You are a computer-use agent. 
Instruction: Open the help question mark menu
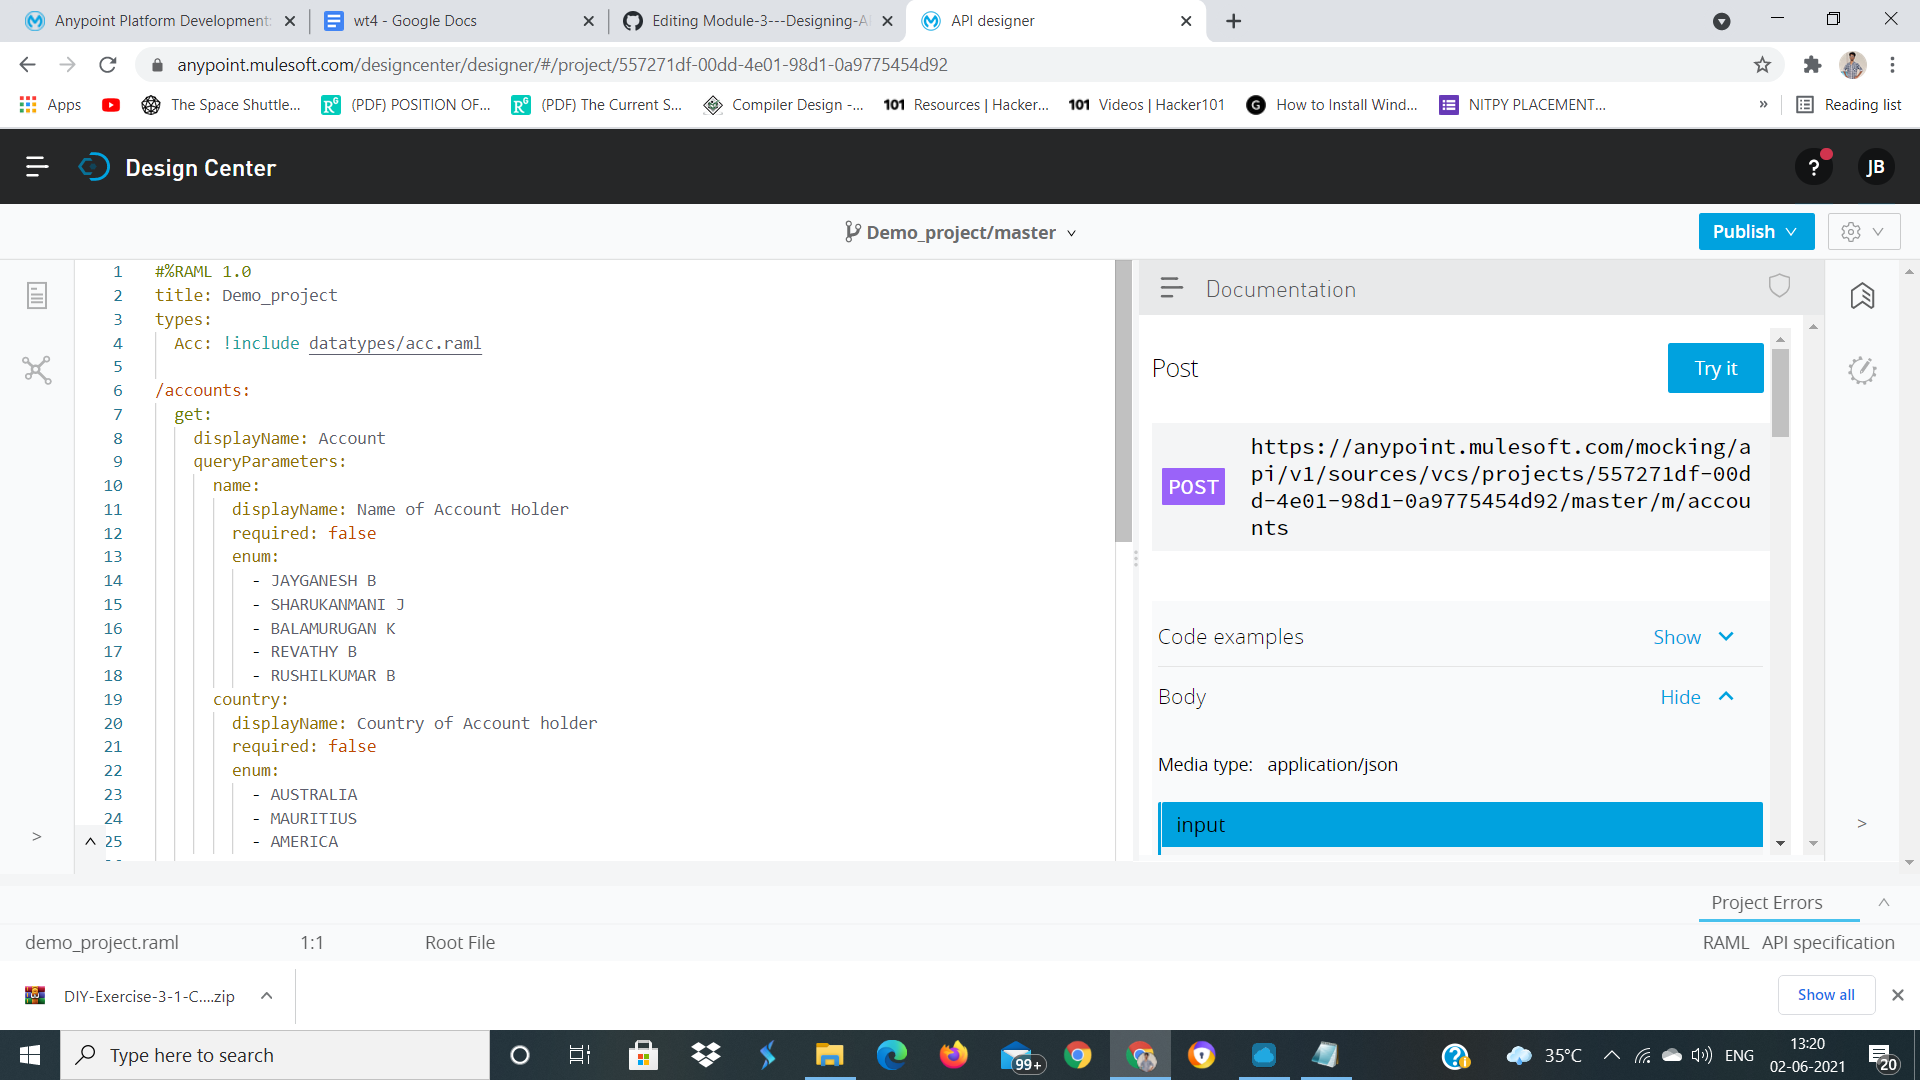pos(1813,168)
